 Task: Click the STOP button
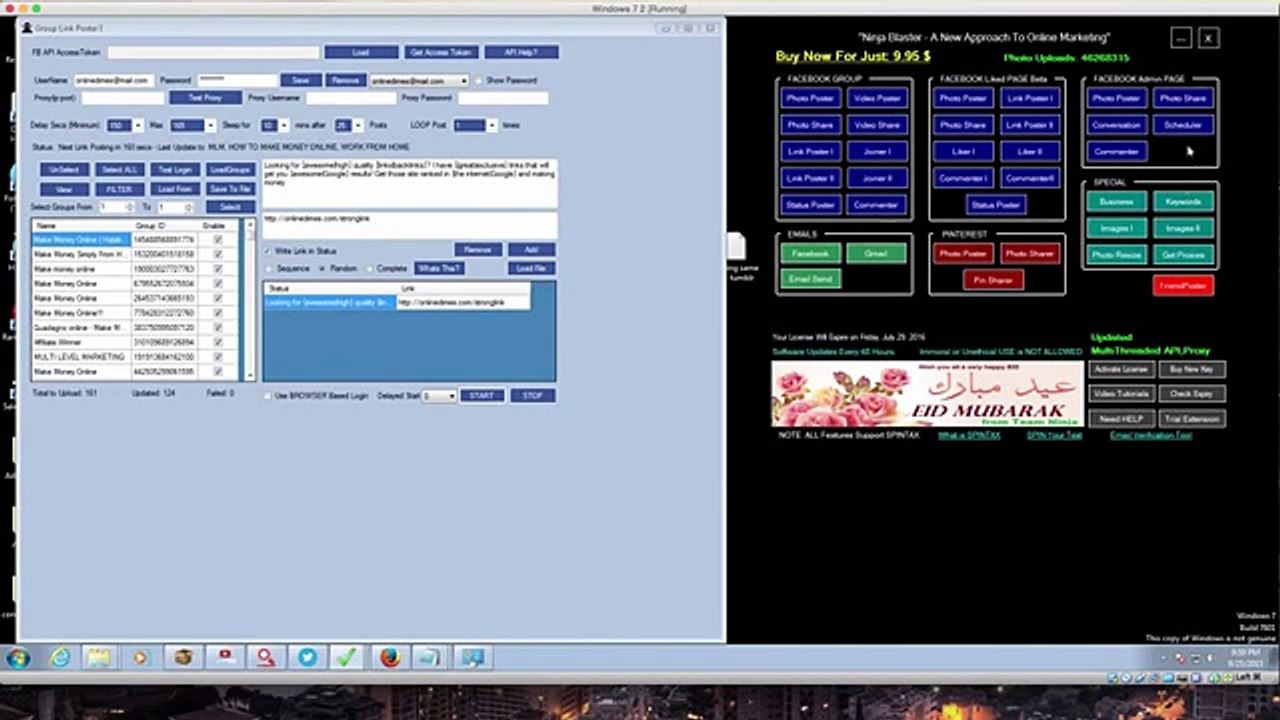coord(533,396)
